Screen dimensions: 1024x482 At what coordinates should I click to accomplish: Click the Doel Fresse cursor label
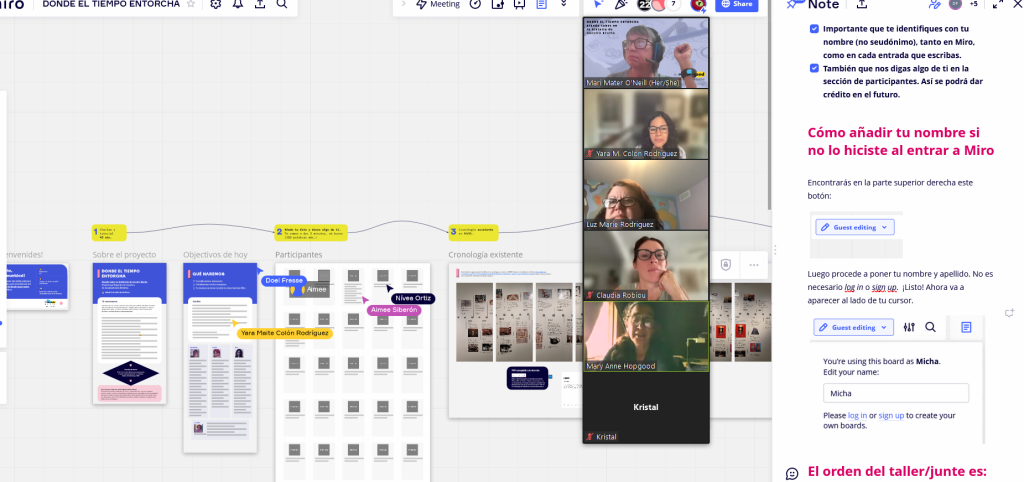pos(283,280)
